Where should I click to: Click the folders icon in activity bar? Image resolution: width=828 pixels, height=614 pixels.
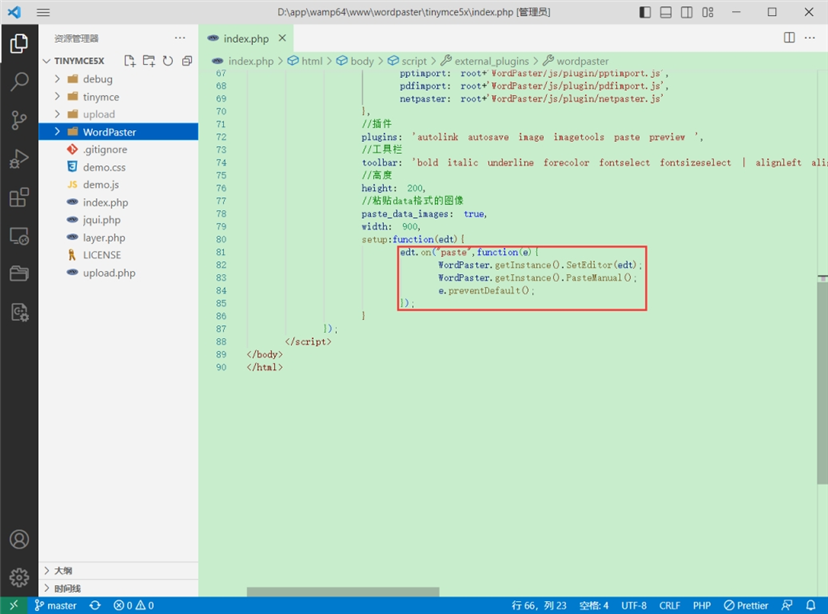[x=19, y=273]
